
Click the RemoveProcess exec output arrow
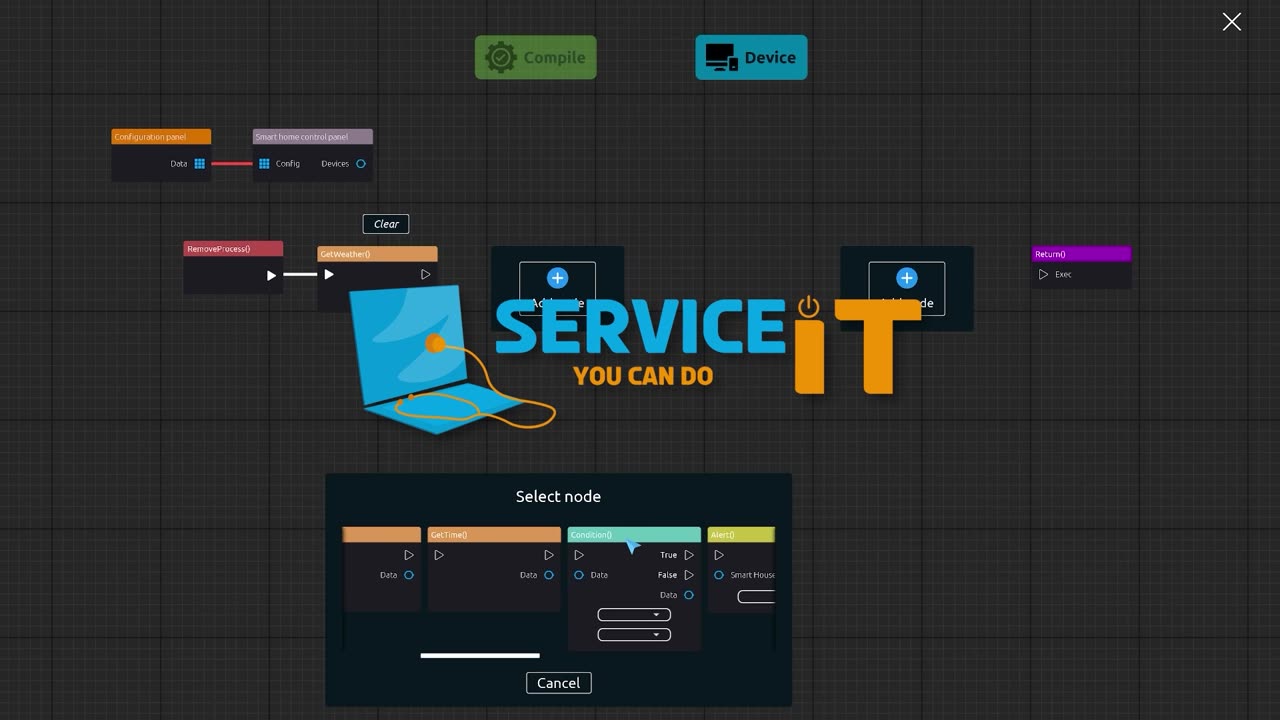coord(271,275)
